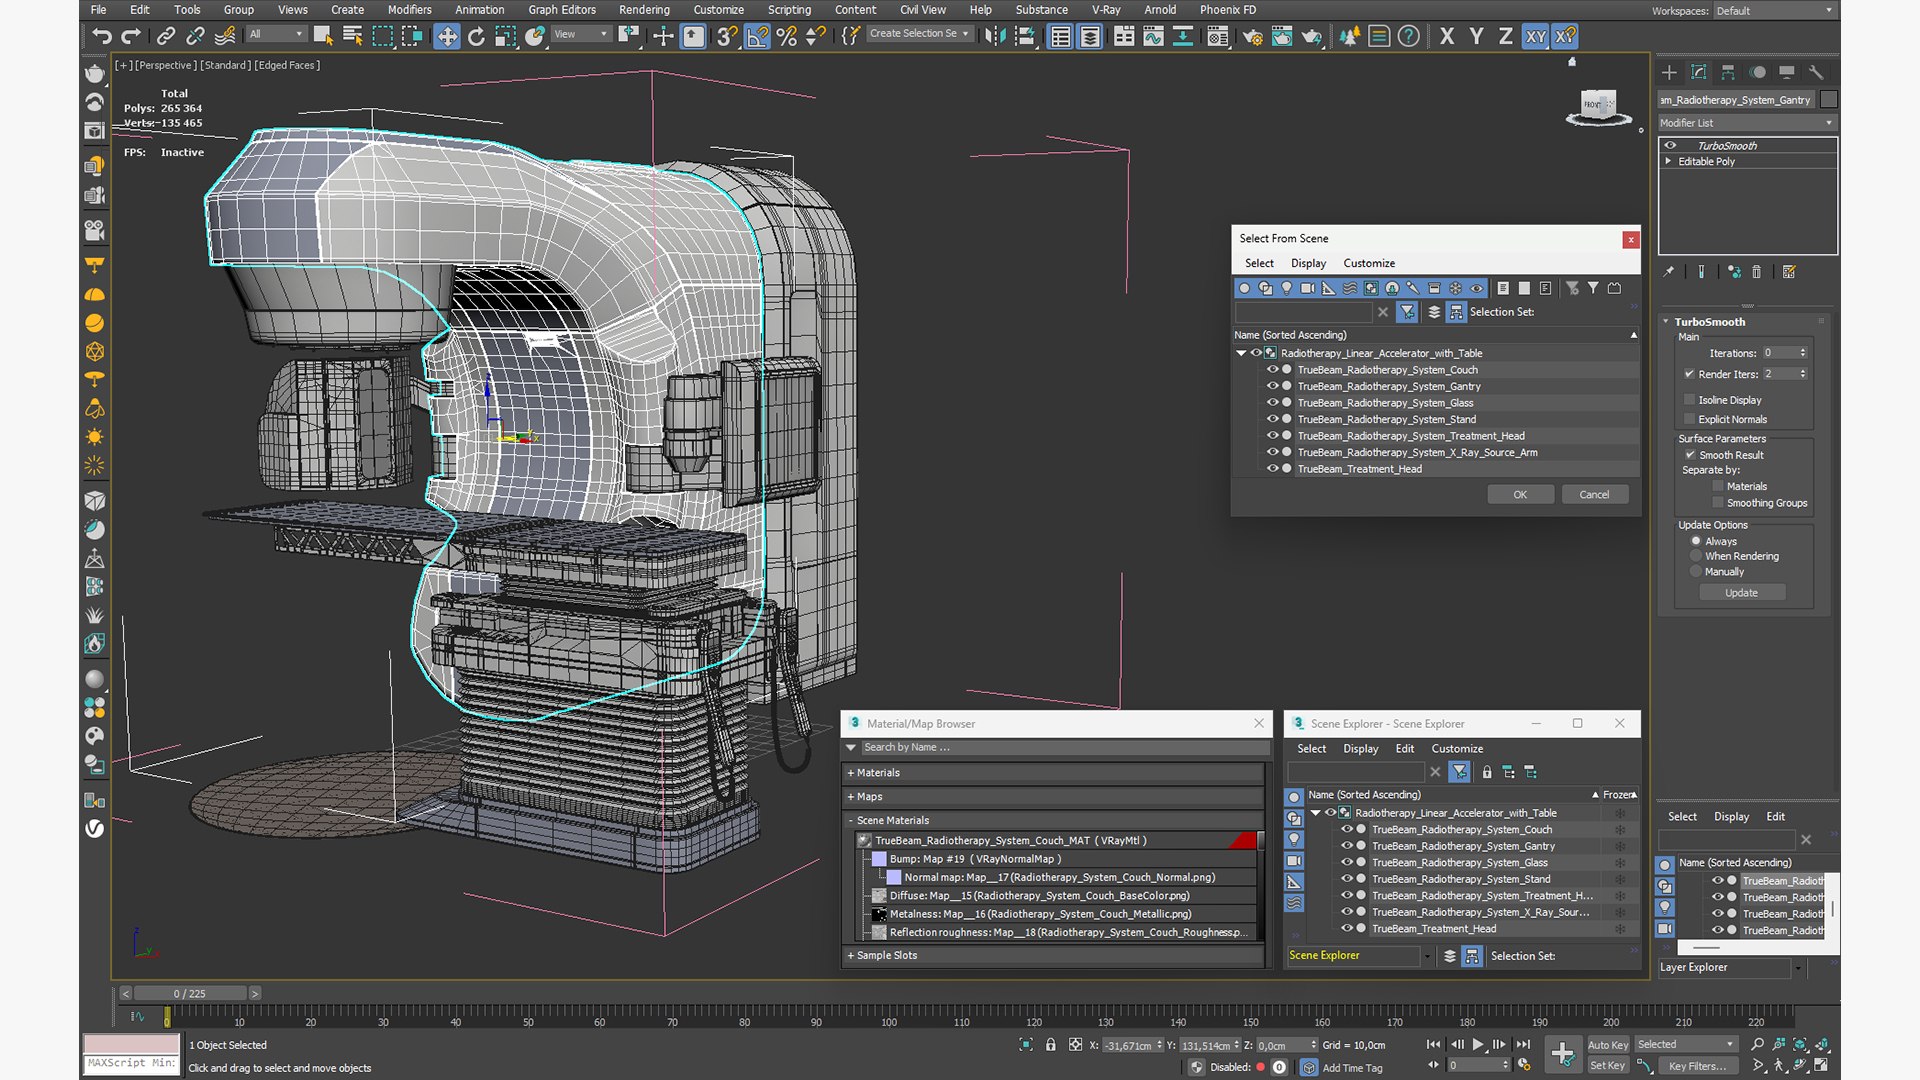Uncheck Smooth Result checkbox
This screenshot has height=1080, width=1920.
tap(1690, 455)
